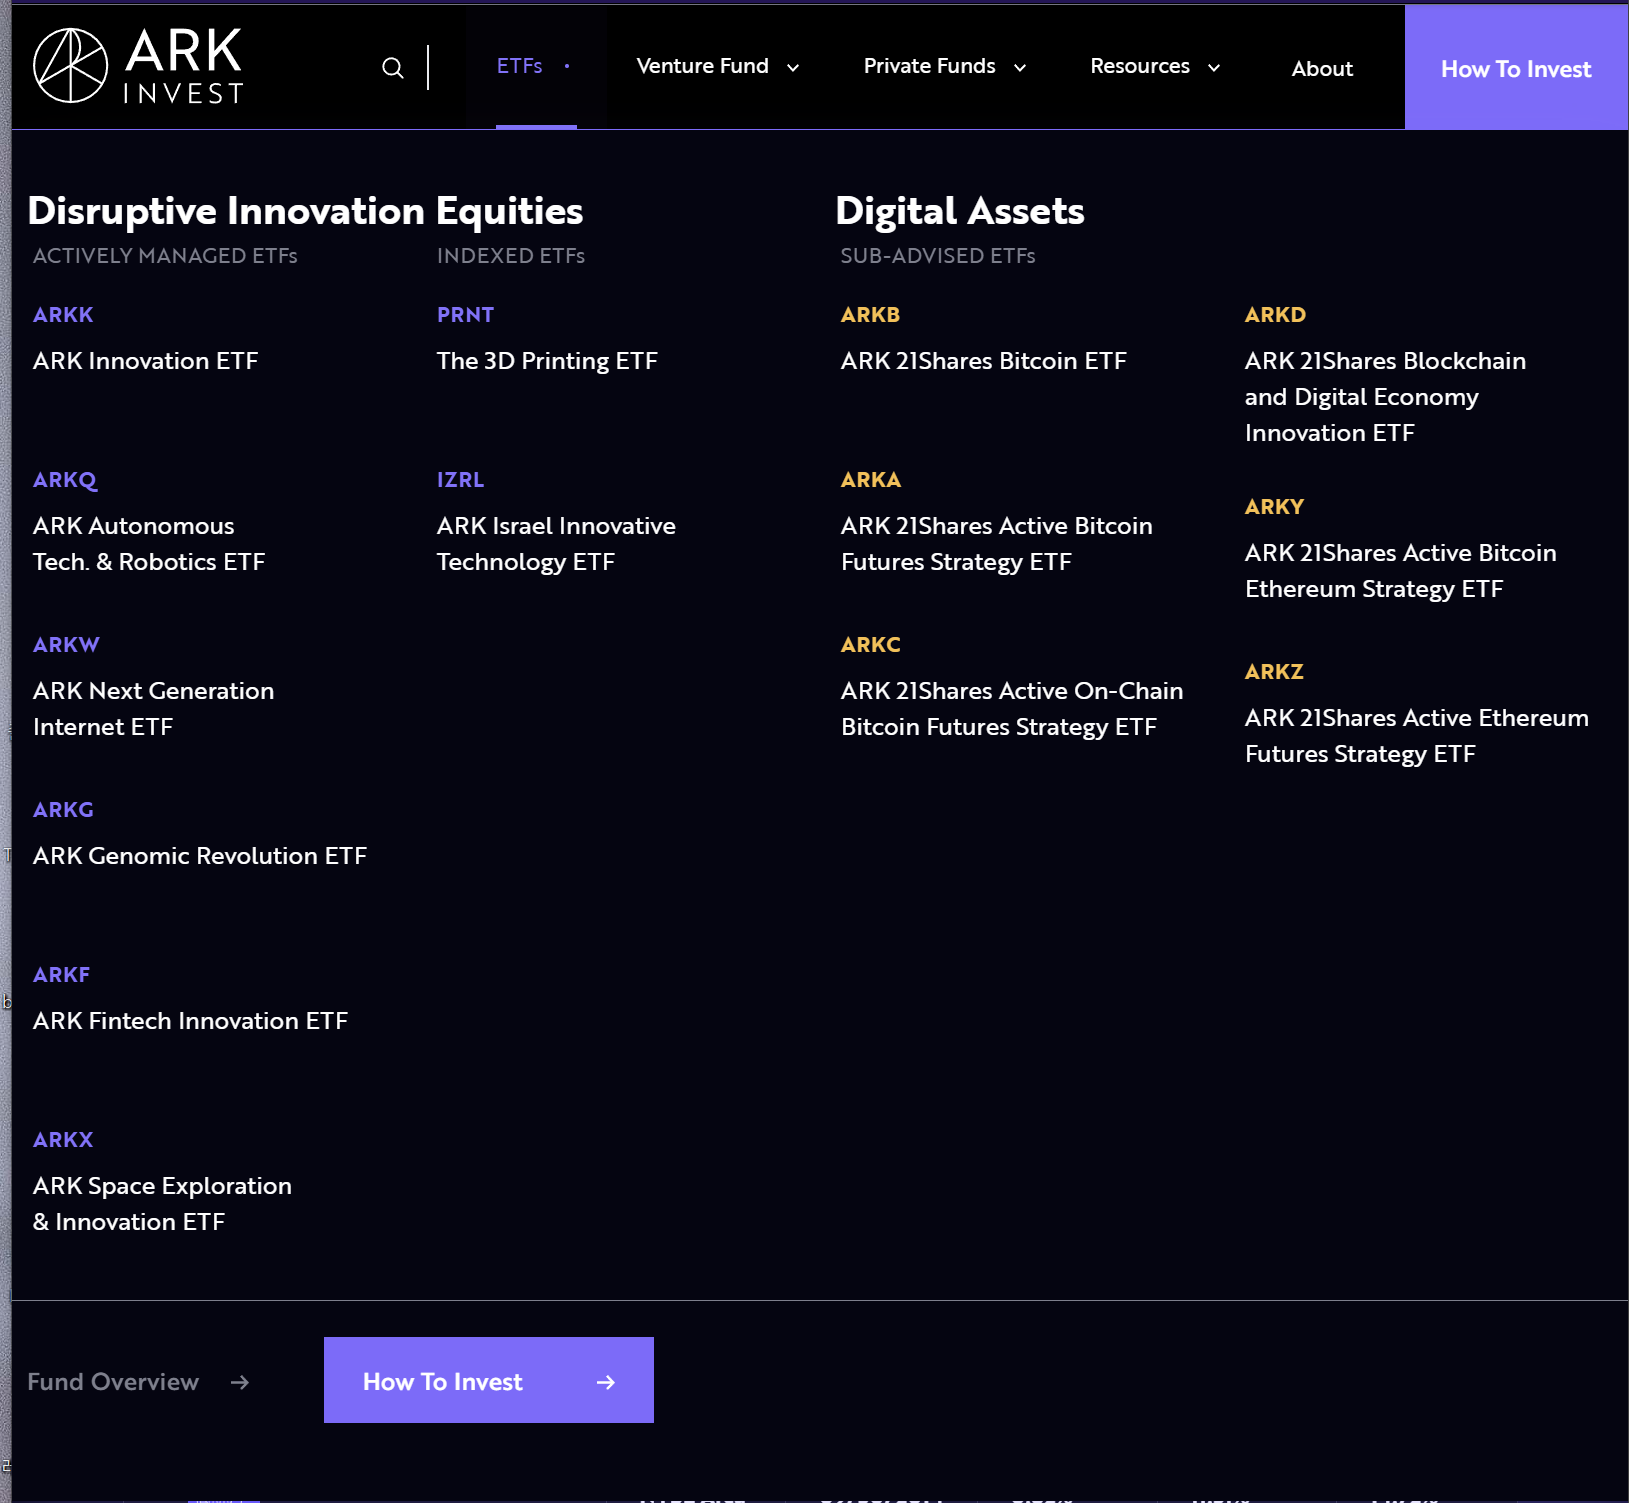Expand the Venture Fund dropdown
Image resolution: width=1629 pixels, height=1503 pixels.
[717, 66]
